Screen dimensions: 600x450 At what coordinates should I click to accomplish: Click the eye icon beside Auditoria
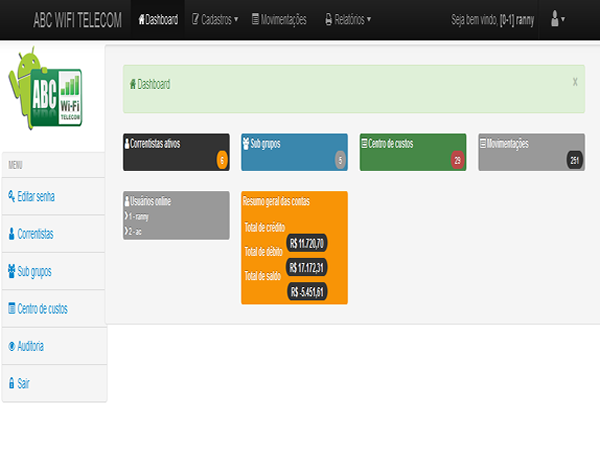click(x=11, y=346)
